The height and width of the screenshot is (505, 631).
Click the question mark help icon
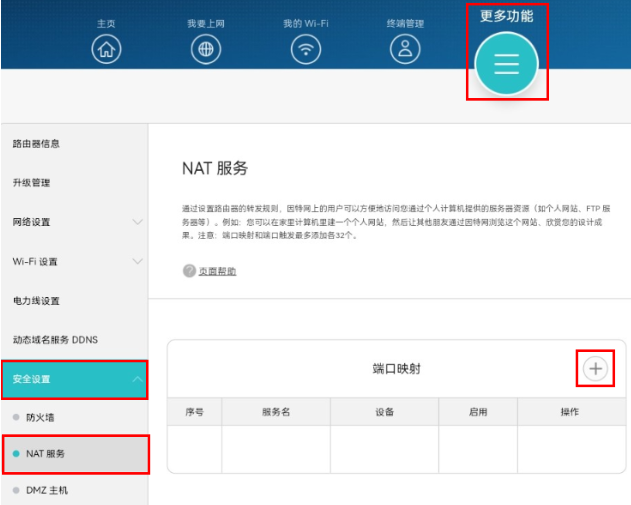coord(189,271)
